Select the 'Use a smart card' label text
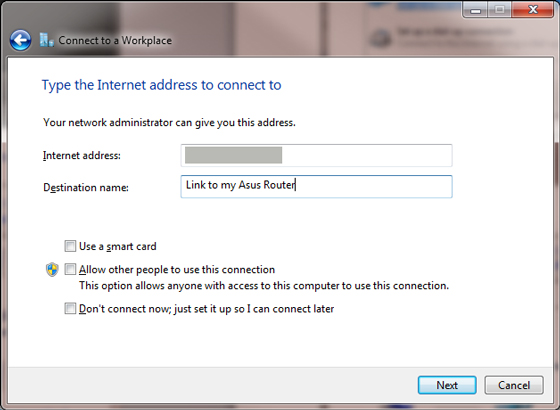 coord(118,246)
